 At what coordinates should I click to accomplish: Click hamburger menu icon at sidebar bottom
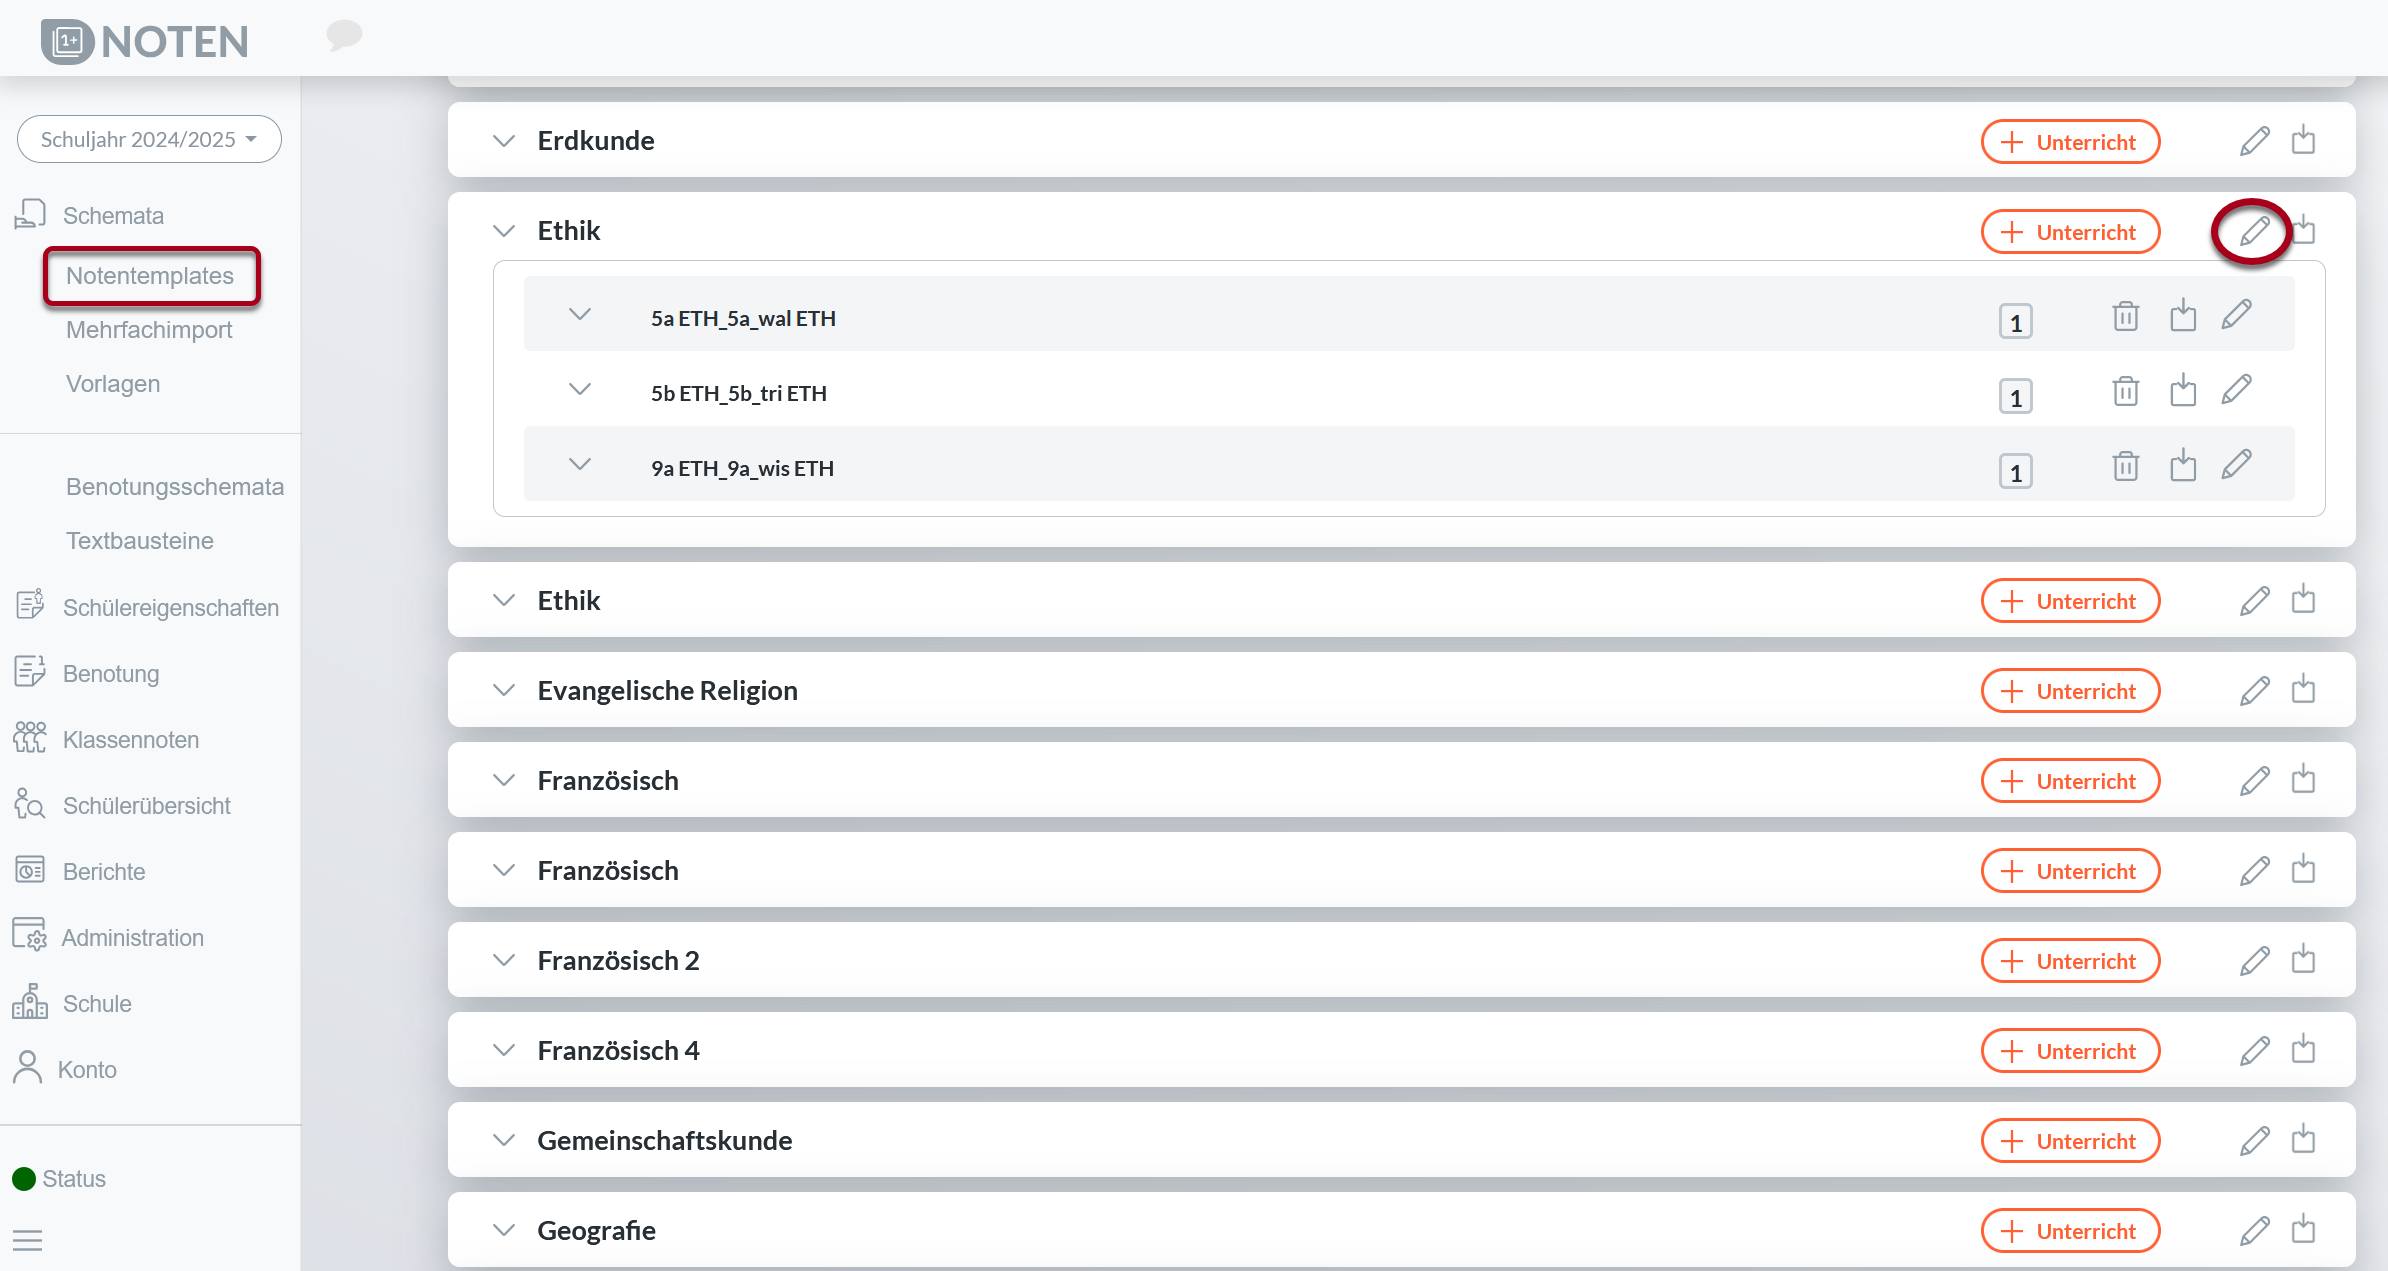28,1241
